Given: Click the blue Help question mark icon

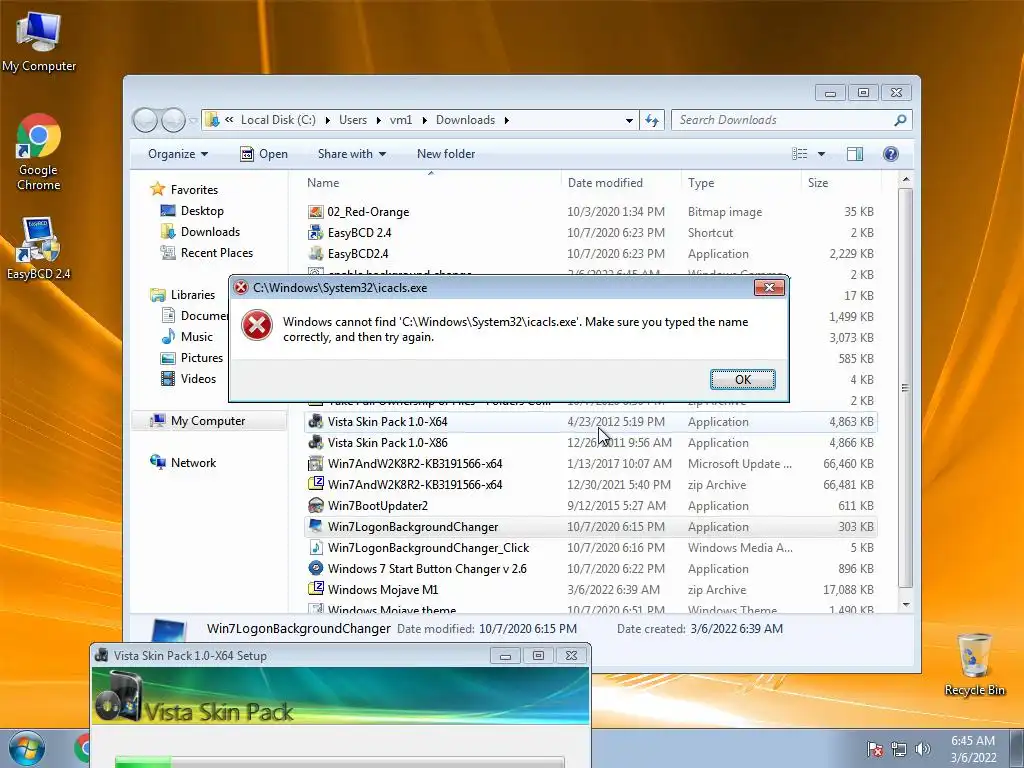Looking at the screenshot, I should [x=890, y=154].
